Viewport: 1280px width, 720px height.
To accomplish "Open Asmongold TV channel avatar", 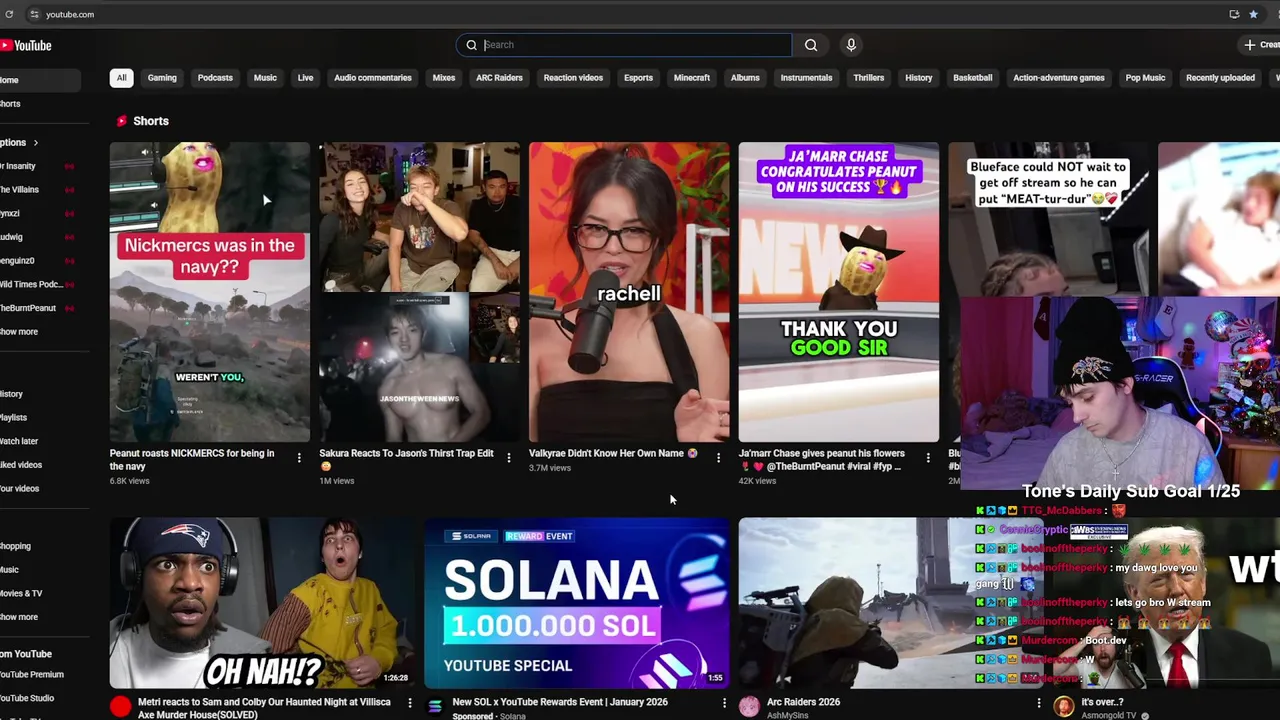I will [1063, 707].
